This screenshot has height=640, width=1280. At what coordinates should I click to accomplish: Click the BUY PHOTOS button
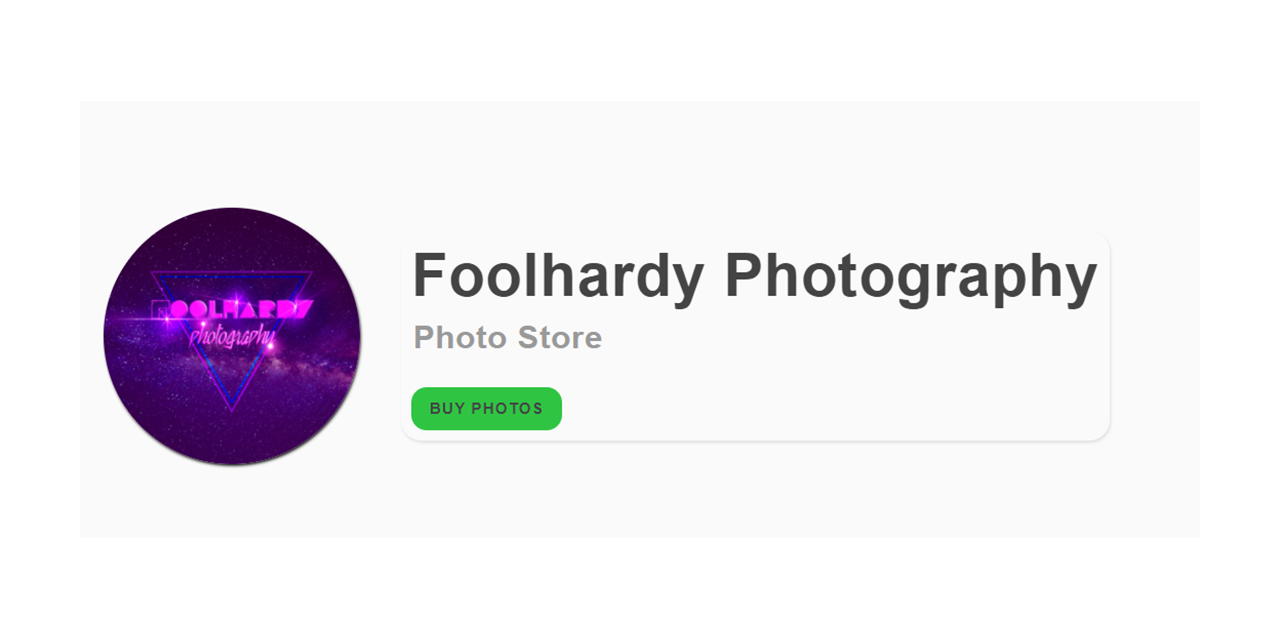[486, 408]
